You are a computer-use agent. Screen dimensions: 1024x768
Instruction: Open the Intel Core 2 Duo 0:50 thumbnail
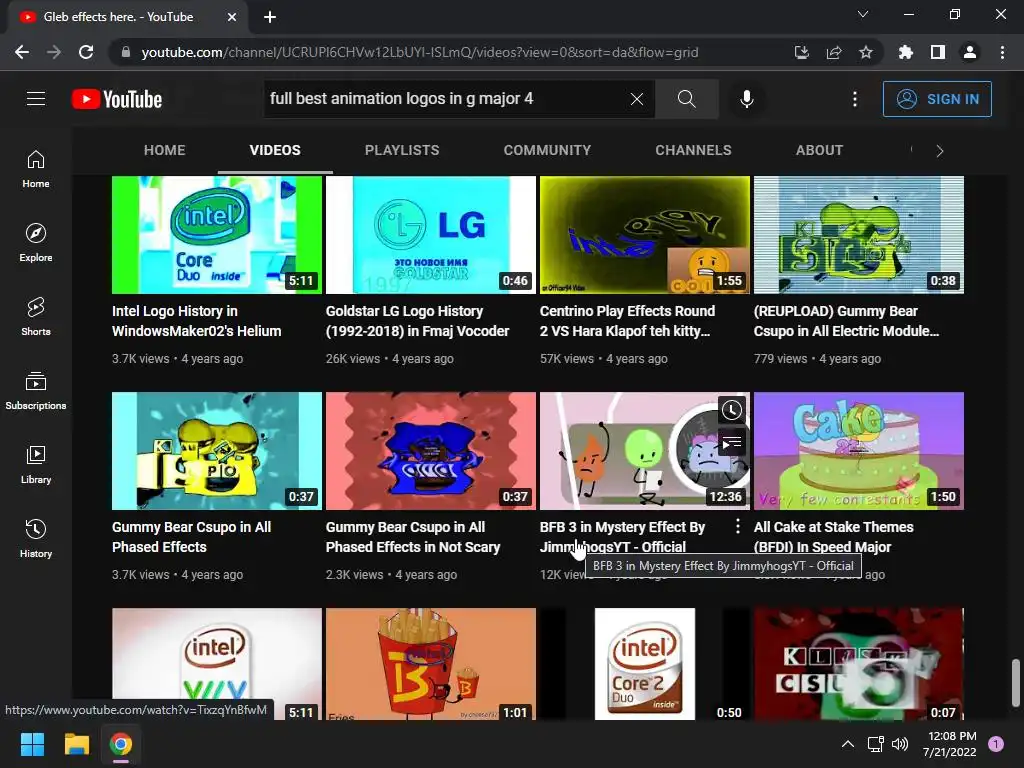(x=645, y=664)
